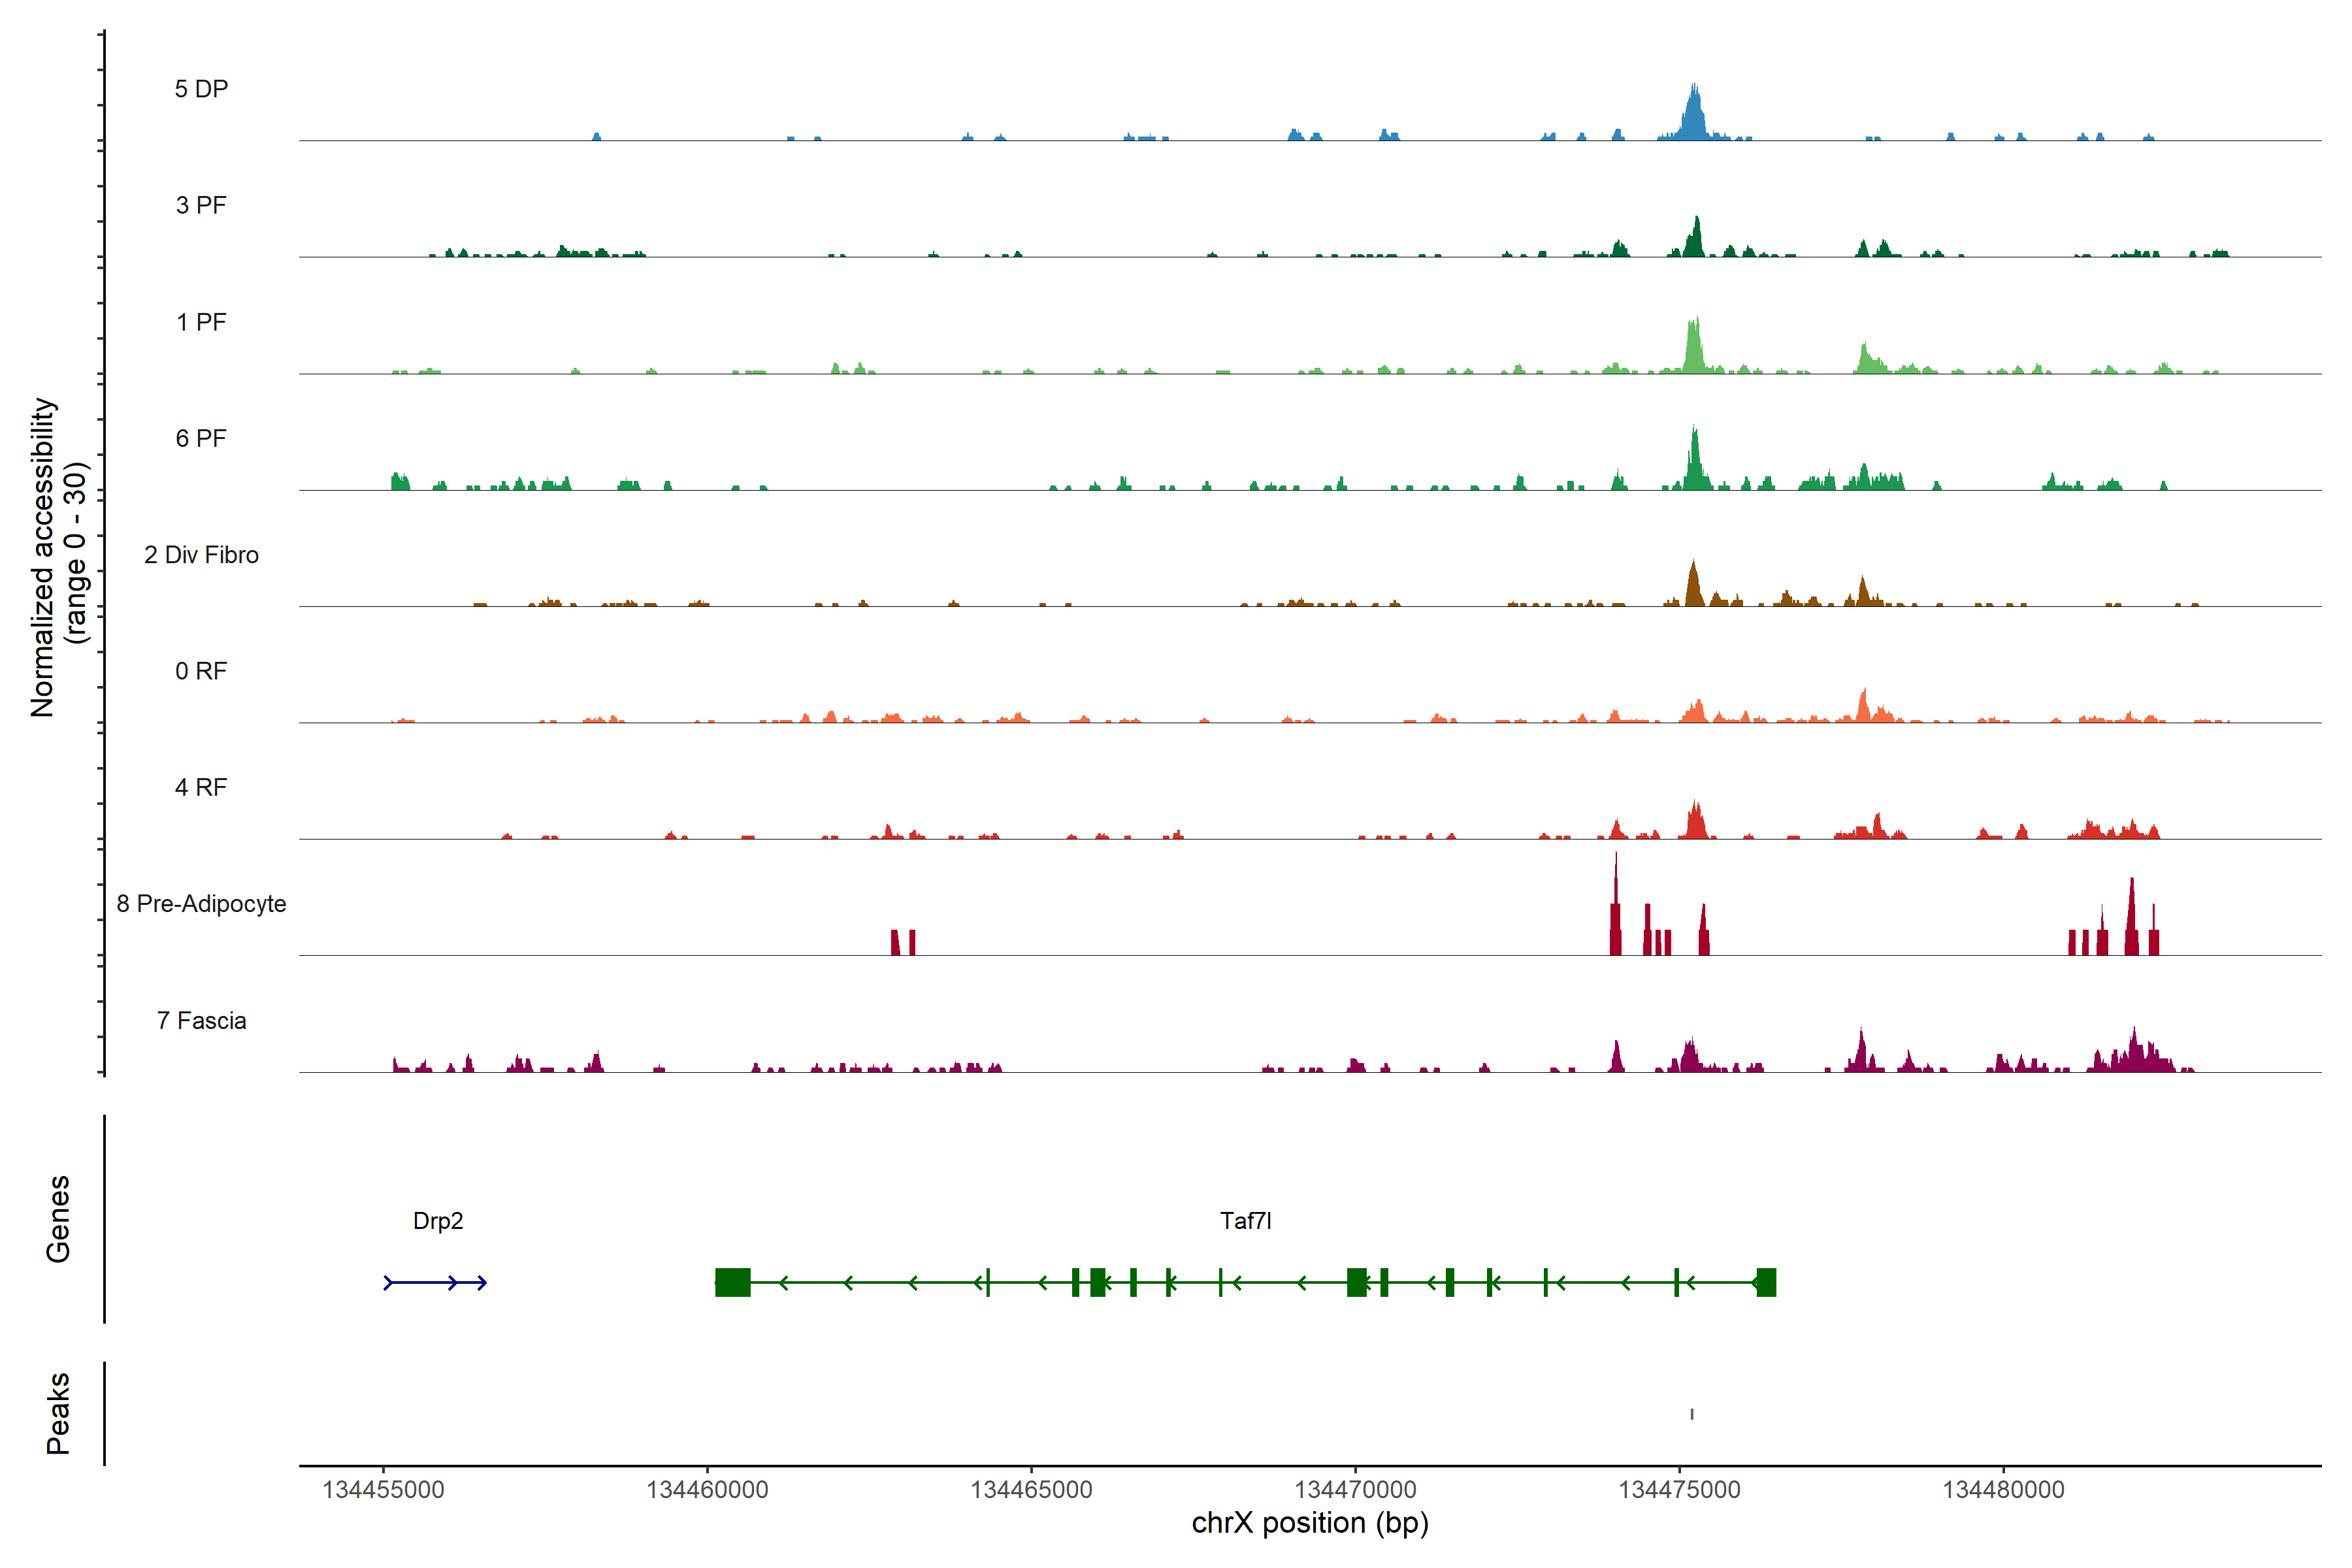Click the 8 Pre-Adipocyte label
2352x1568 pixels.
click(x=201, y=904)
